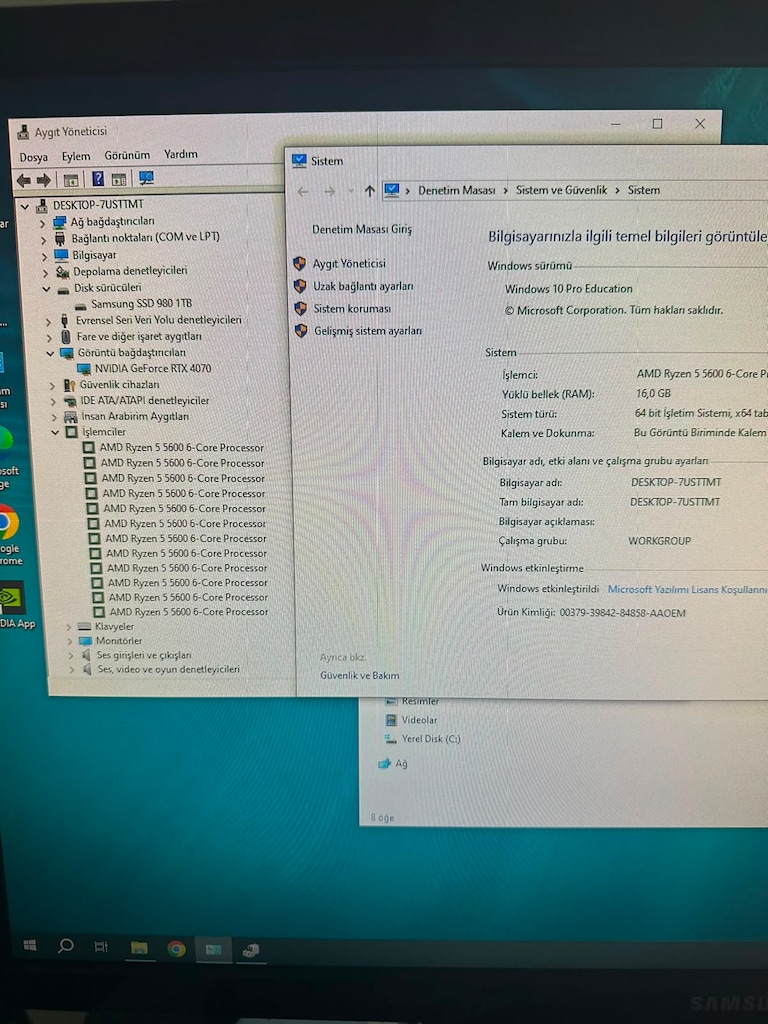This screenshot has height=1024, width=768.
Task: Expand Bağlantı noktaları (COM ve LPT)
Action: point(43,240)
